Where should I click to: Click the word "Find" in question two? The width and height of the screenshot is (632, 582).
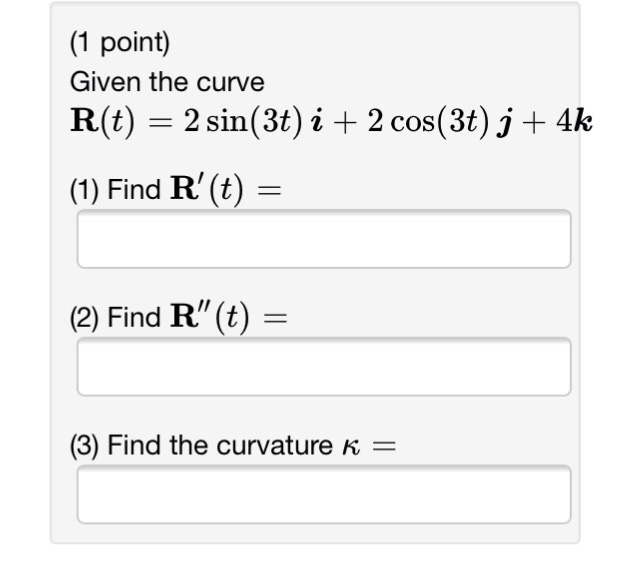click(127, 318)
